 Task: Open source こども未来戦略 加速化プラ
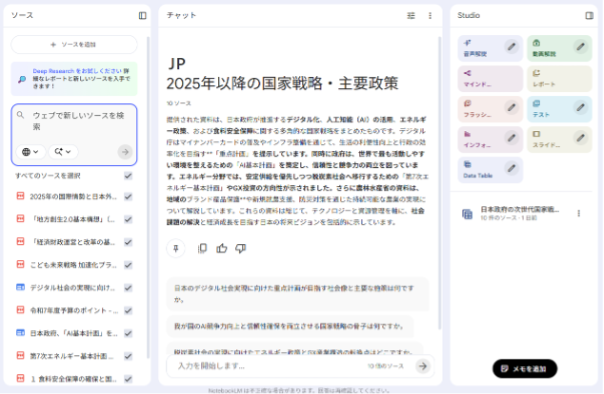tap(73, 265)
